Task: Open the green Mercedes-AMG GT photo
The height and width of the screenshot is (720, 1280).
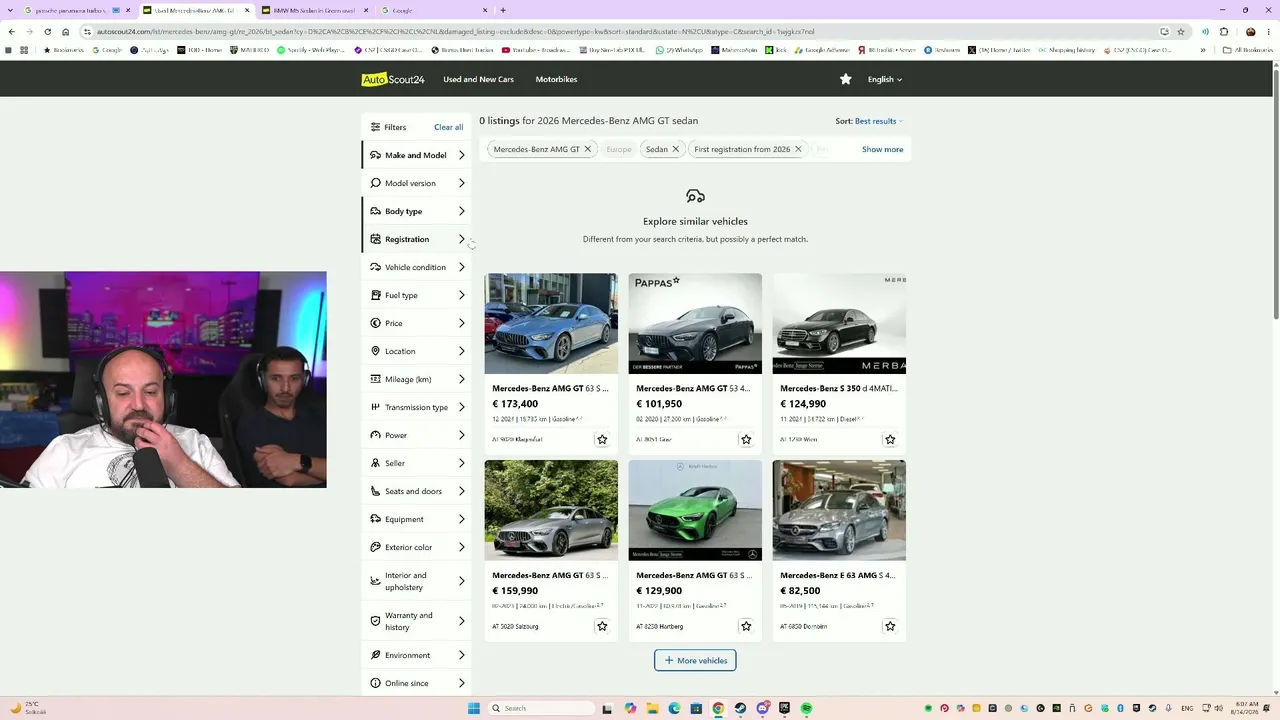Action: (x=695, y=510)
